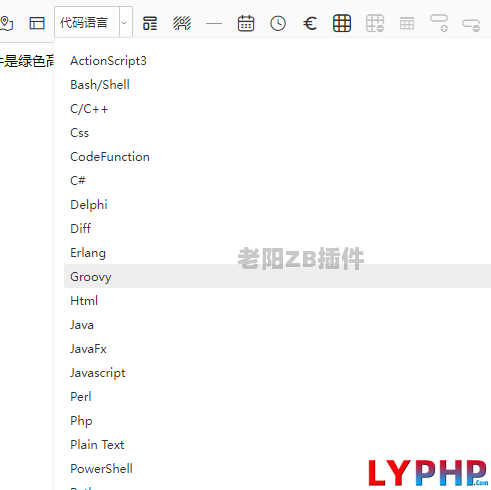Click the map location icon
The height and width of the screenshot is (490, 491).
[6, 23]
